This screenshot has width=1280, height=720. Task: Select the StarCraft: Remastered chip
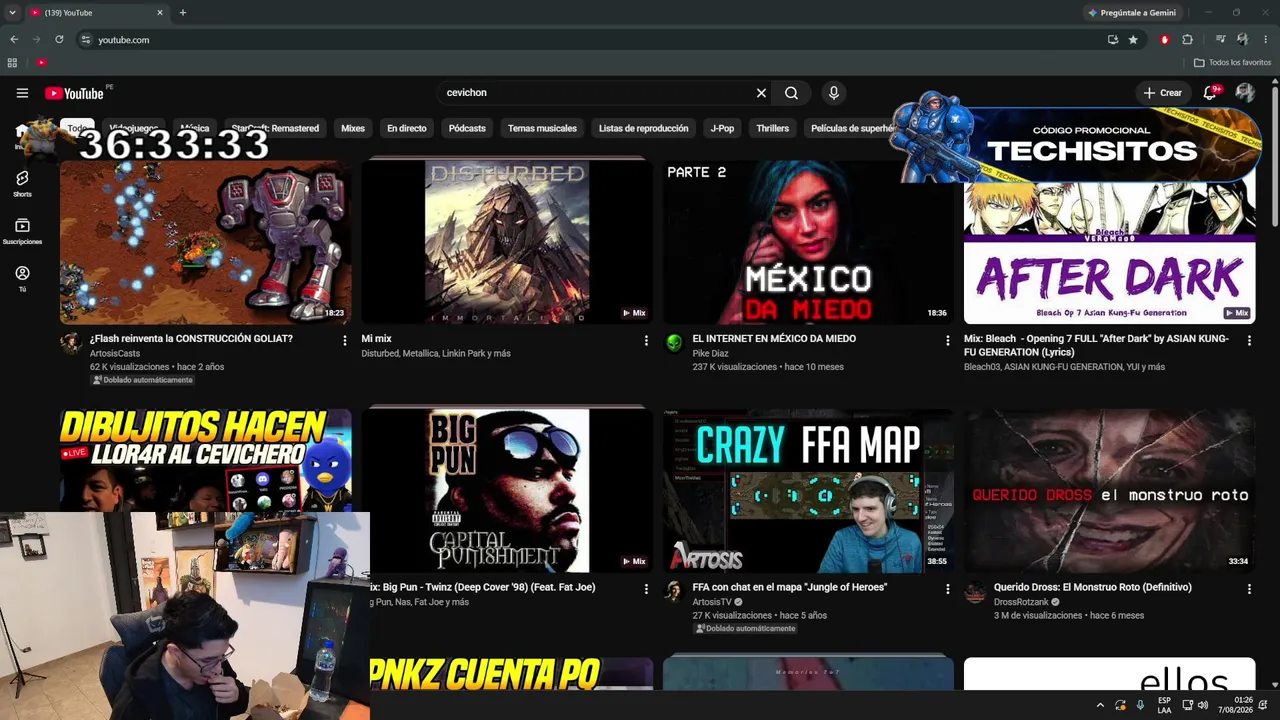tap(275, 128)
